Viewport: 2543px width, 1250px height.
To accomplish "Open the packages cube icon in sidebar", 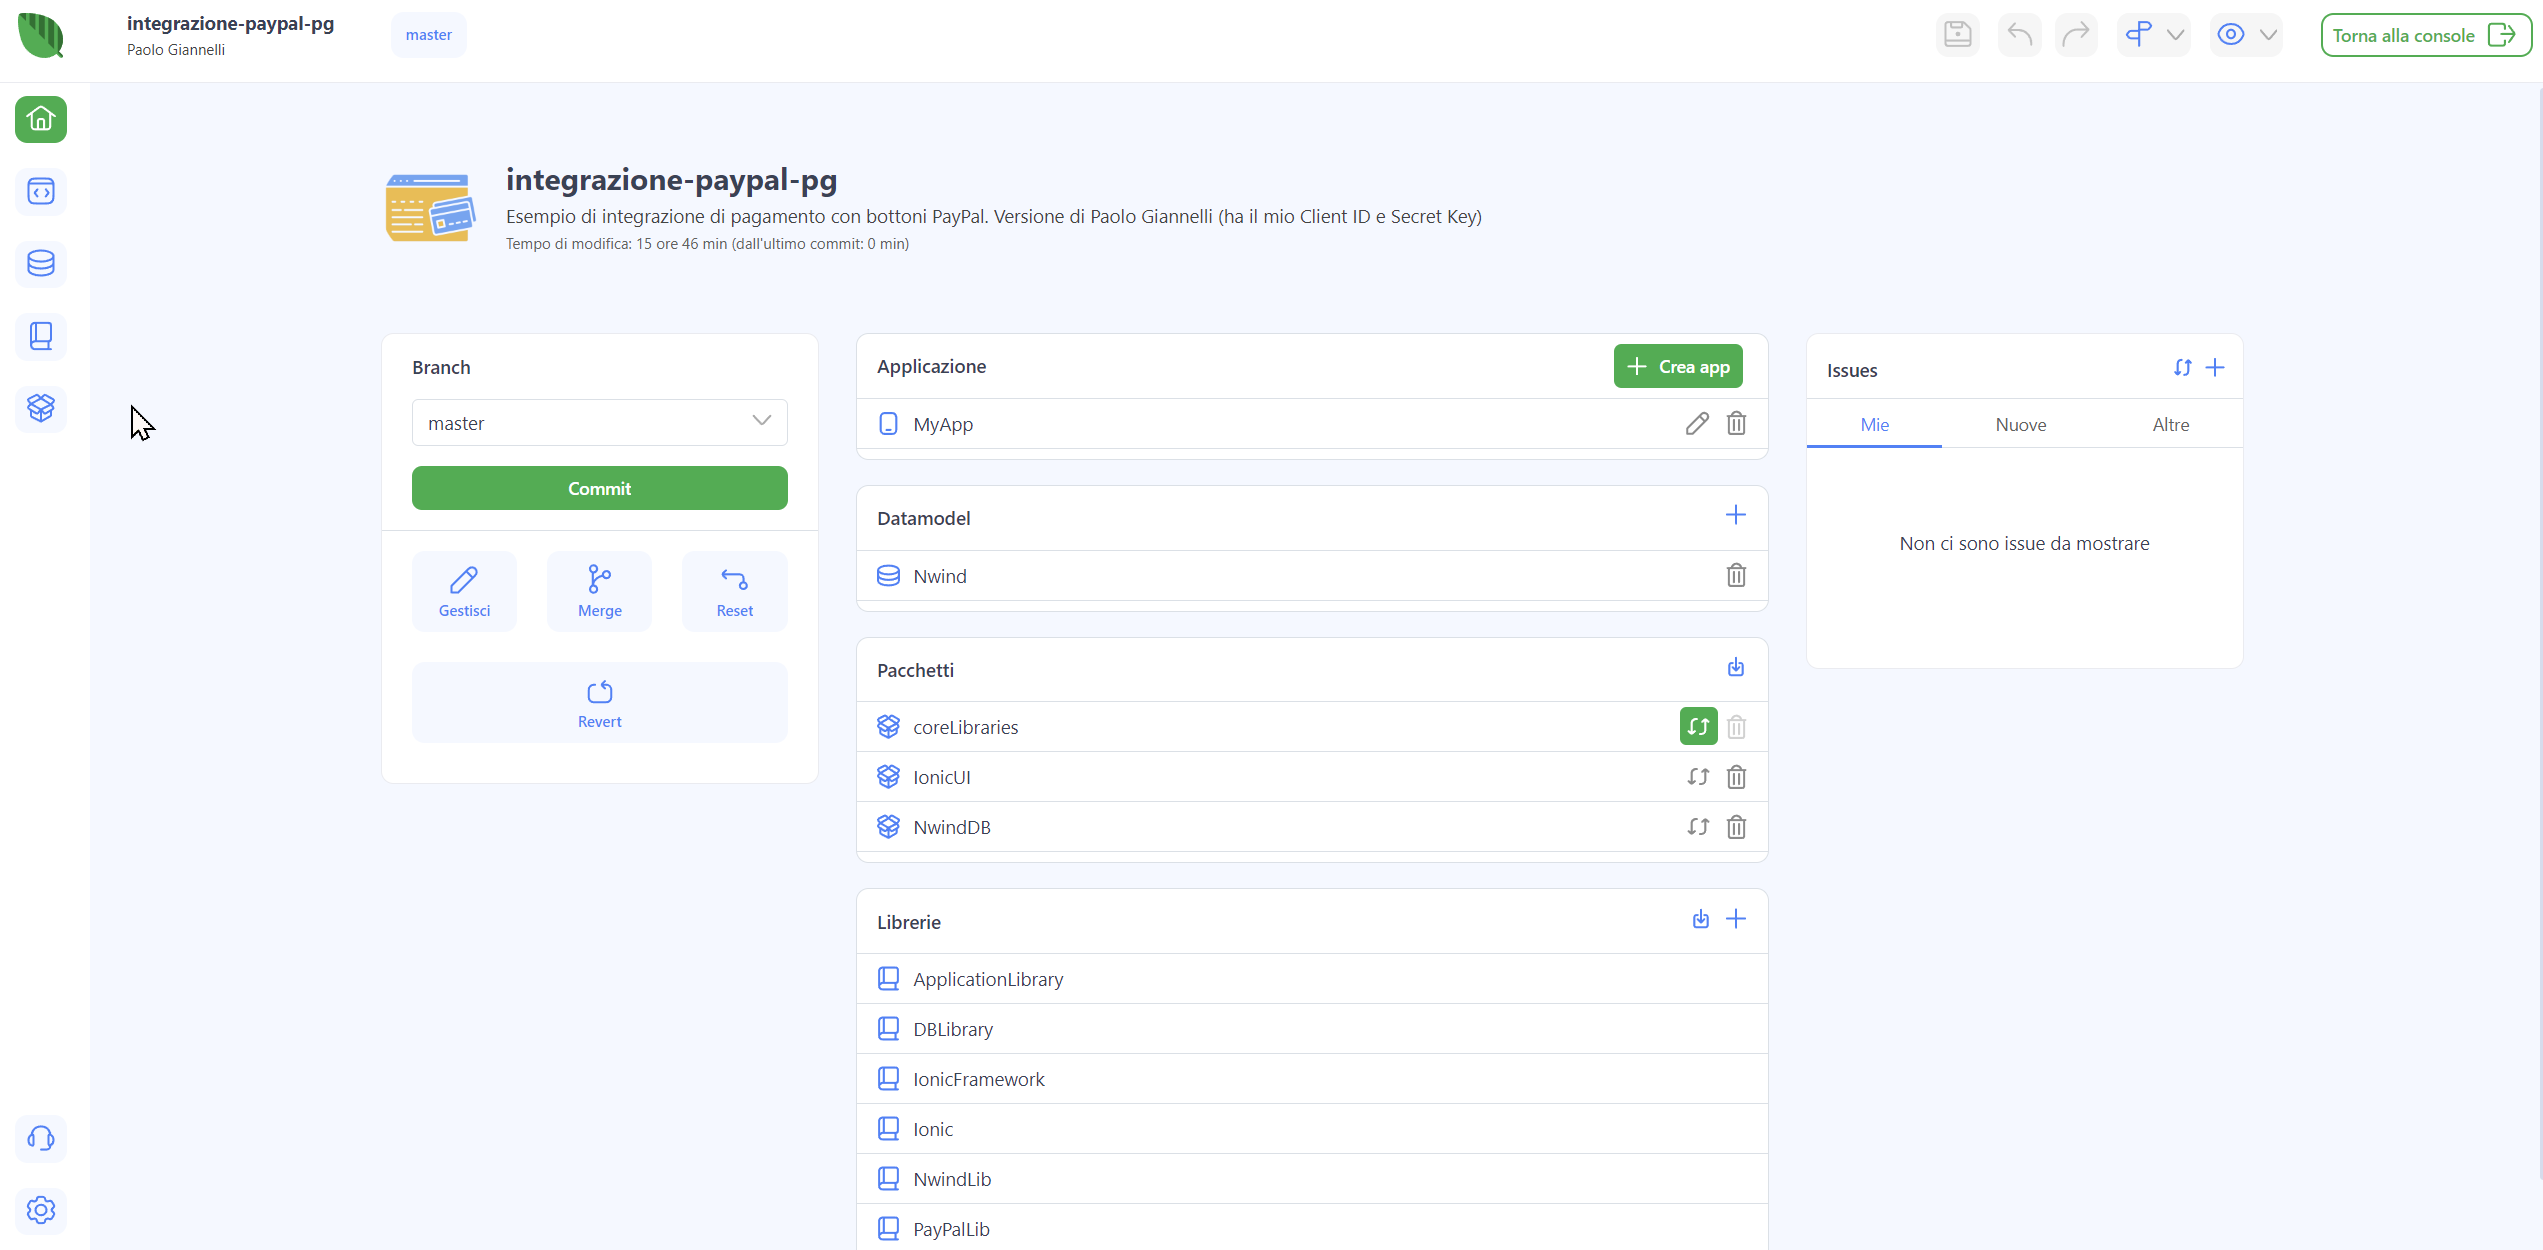I will click(x=41, y=408).
